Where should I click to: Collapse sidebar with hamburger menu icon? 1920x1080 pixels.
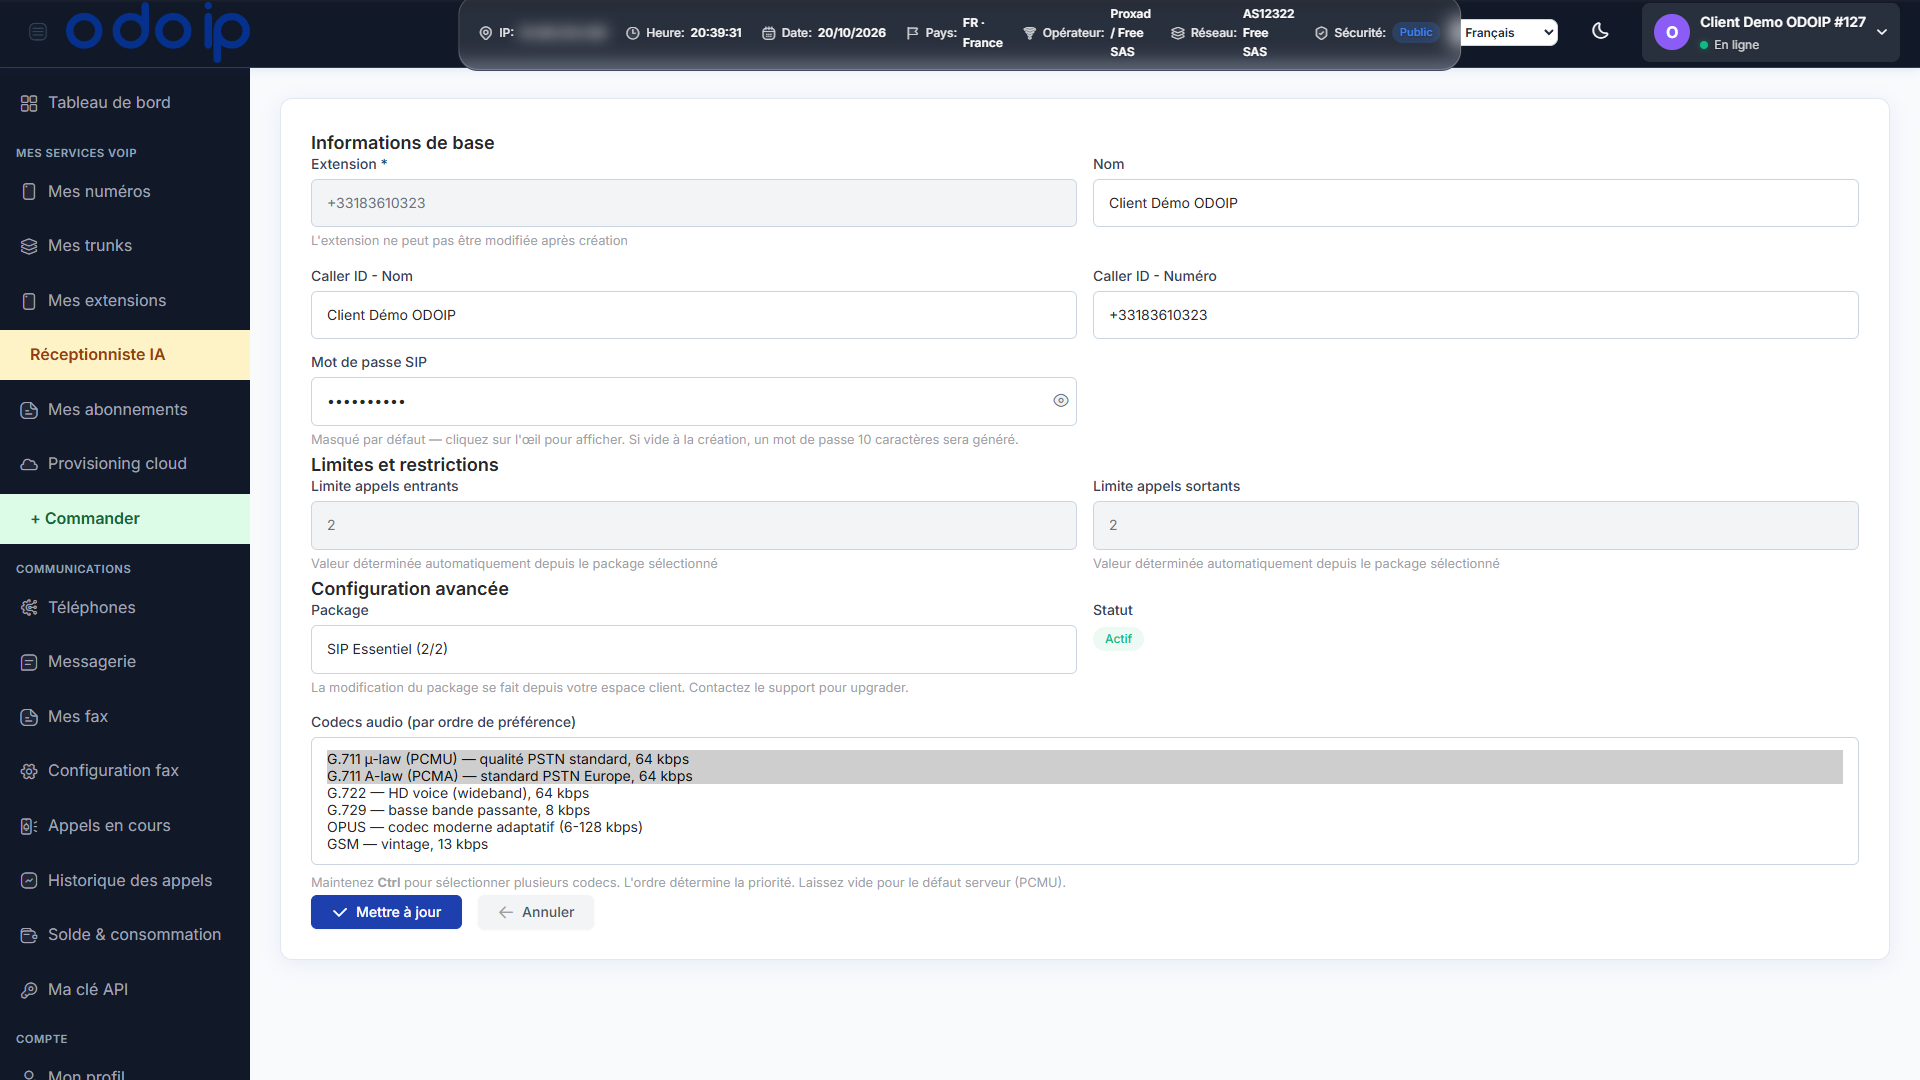38,32
